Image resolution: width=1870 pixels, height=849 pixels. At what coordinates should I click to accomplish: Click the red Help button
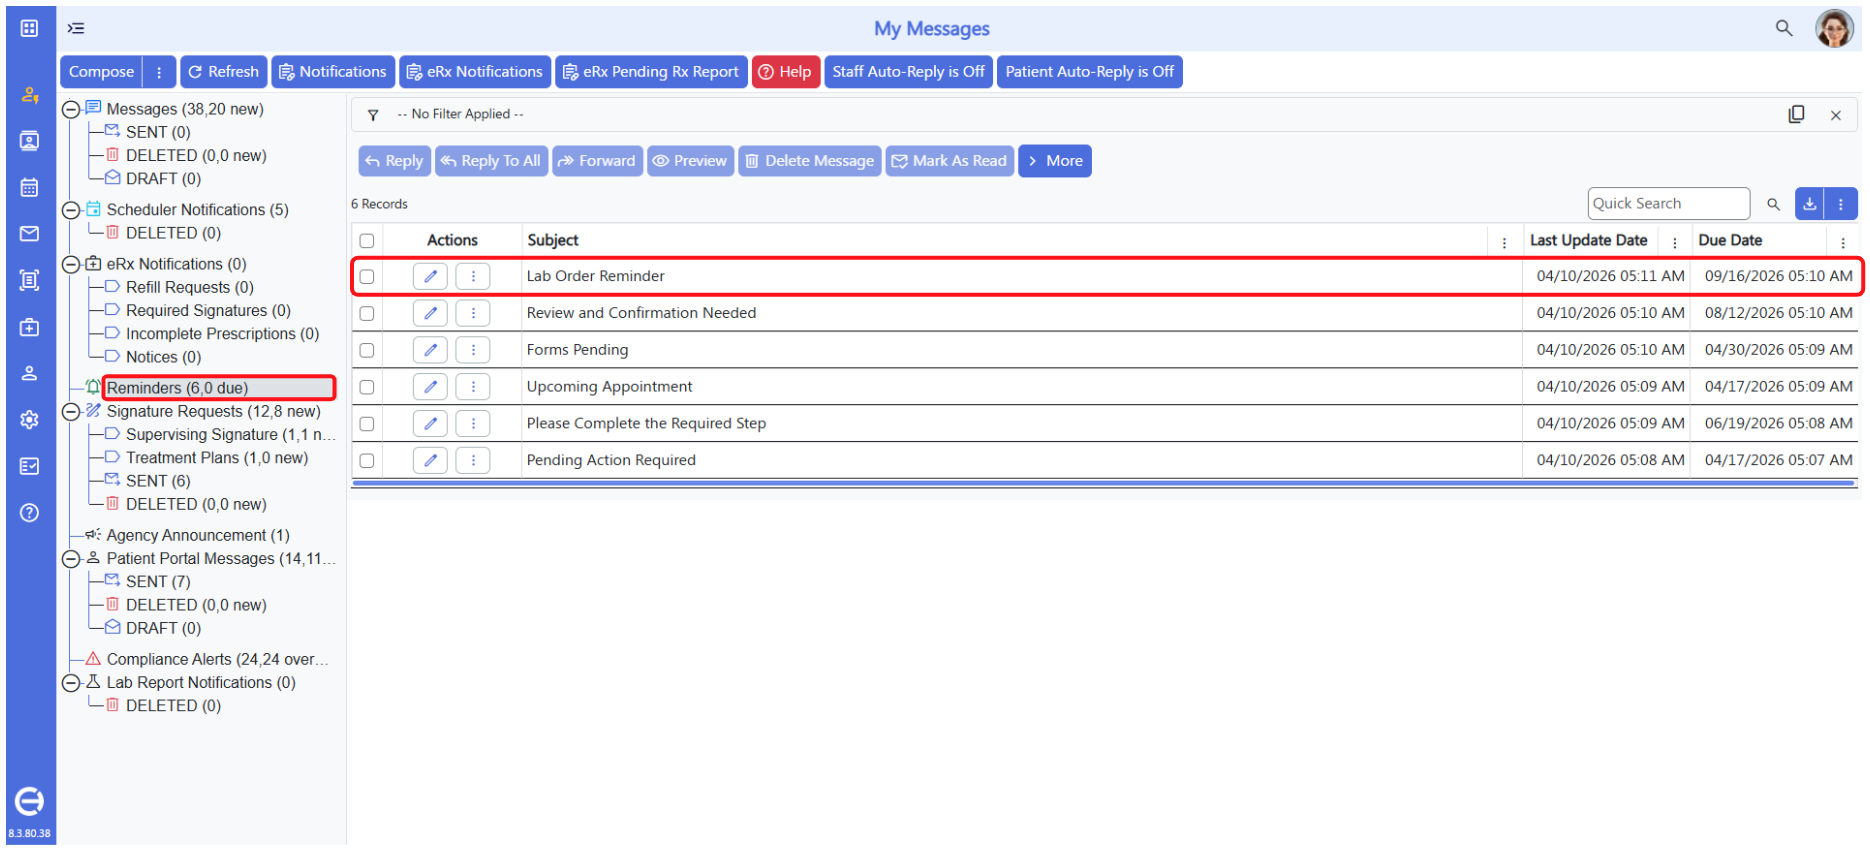(x=786, y=72)
